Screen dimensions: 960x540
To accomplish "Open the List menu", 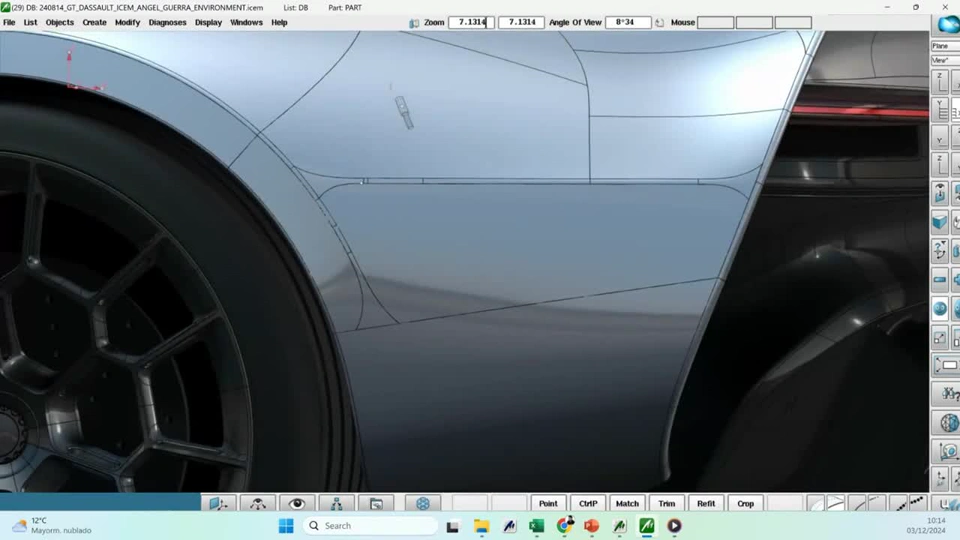I will tap(31, 23).
